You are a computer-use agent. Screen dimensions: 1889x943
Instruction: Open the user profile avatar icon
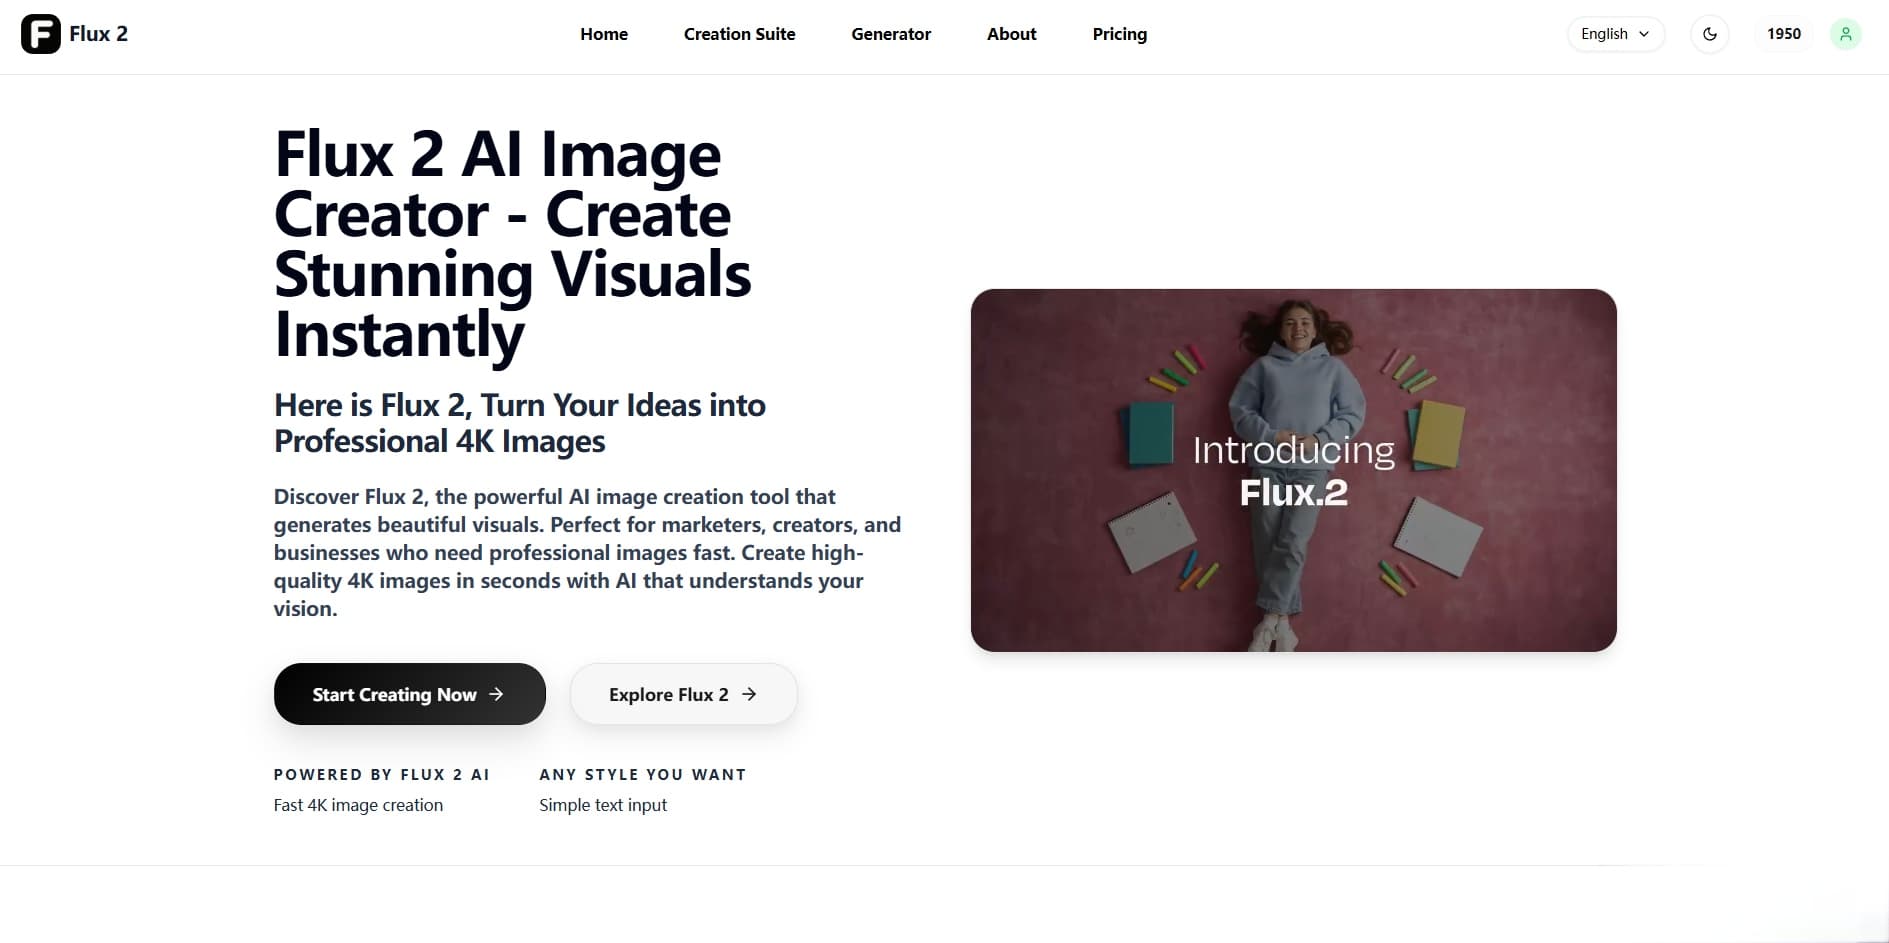coord(1845,34)
